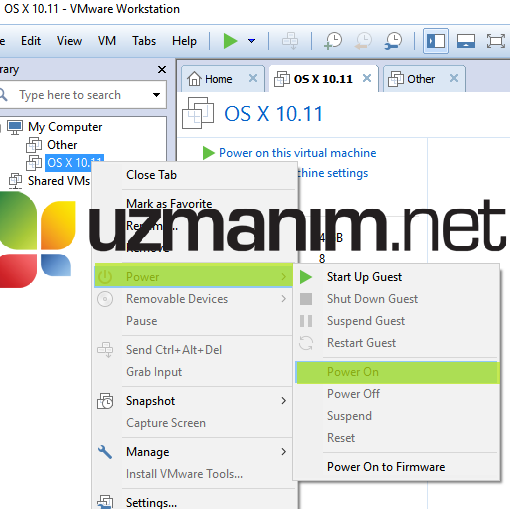Screen dimensions: 510x509
Task: Click the Revert to Snapshot toolbar icon
Action: tap(363, 41)
